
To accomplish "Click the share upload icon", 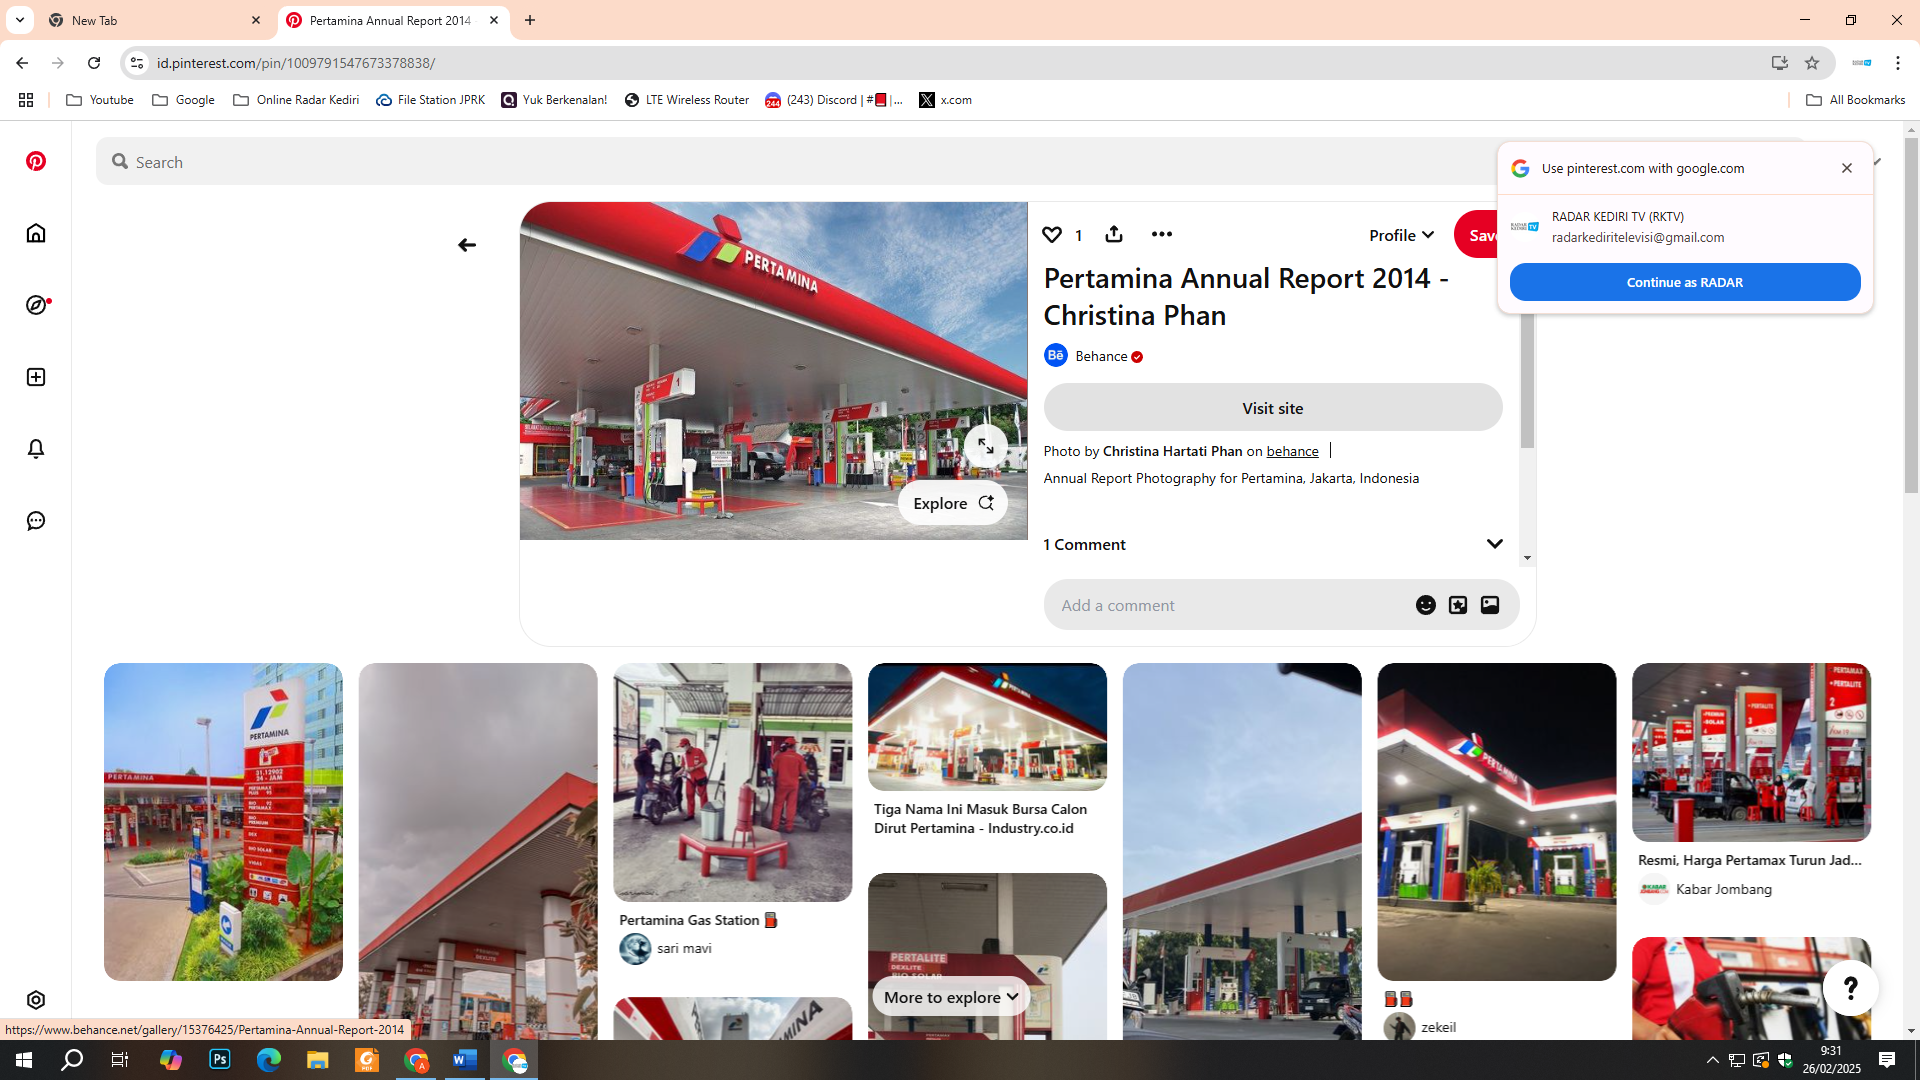I will (1114, 234).
